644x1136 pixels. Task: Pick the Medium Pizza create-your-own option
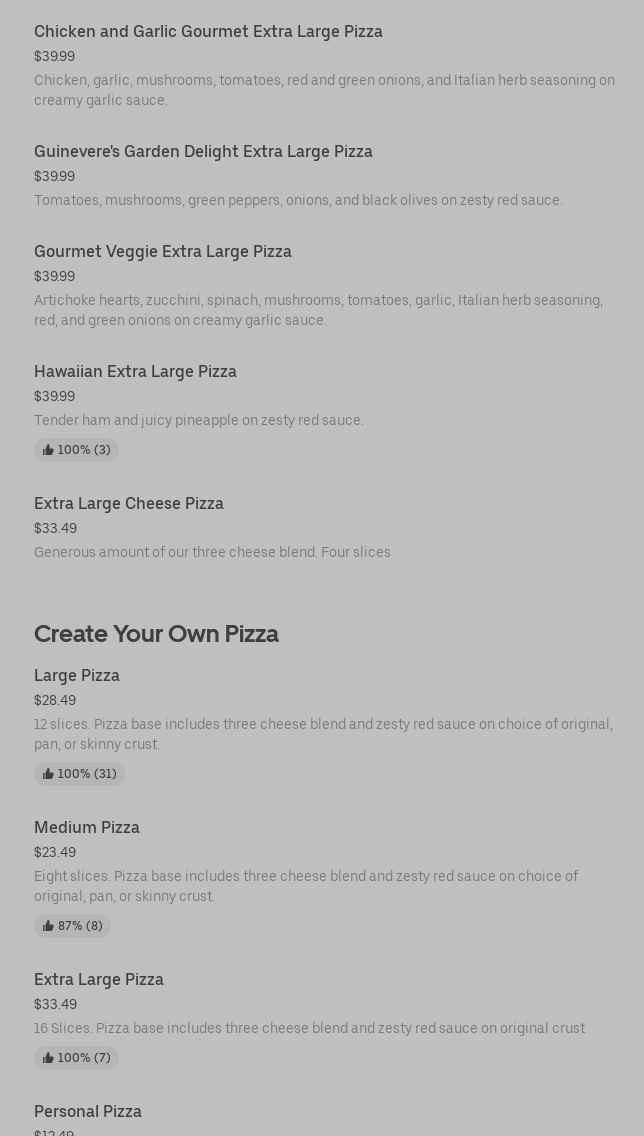(87, 827)
